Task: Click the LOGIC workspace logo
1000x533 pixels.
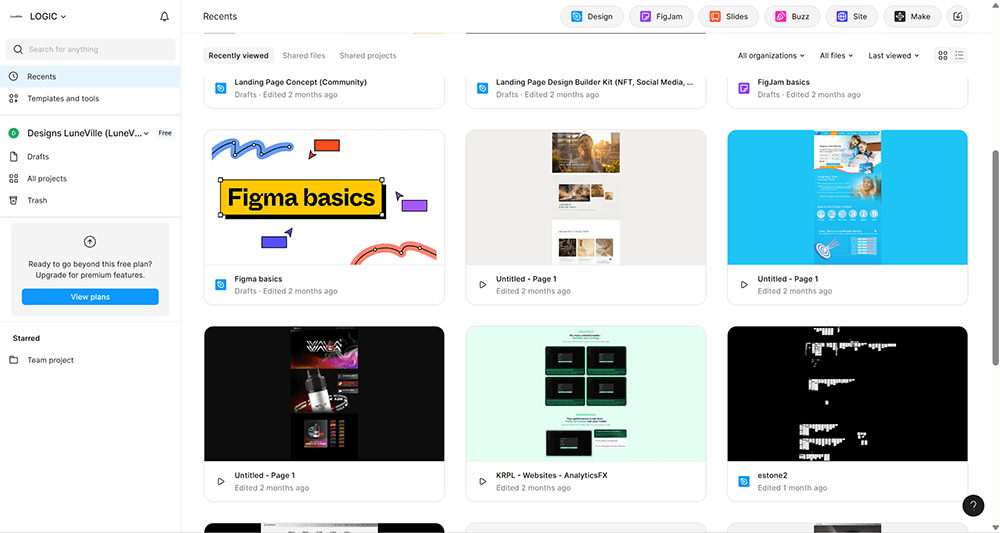Action: click(16, 17)
